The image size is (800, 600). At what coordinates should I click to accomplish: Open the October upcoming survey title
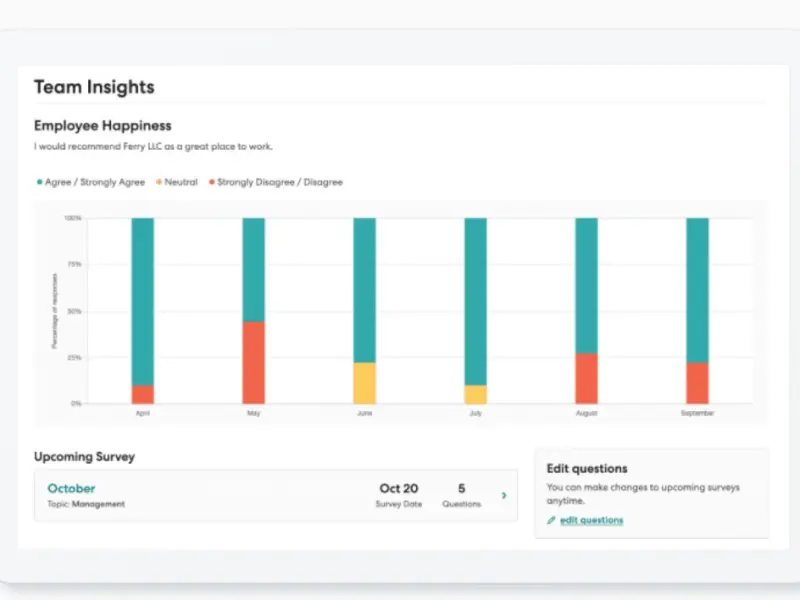(x=72, y=489)
